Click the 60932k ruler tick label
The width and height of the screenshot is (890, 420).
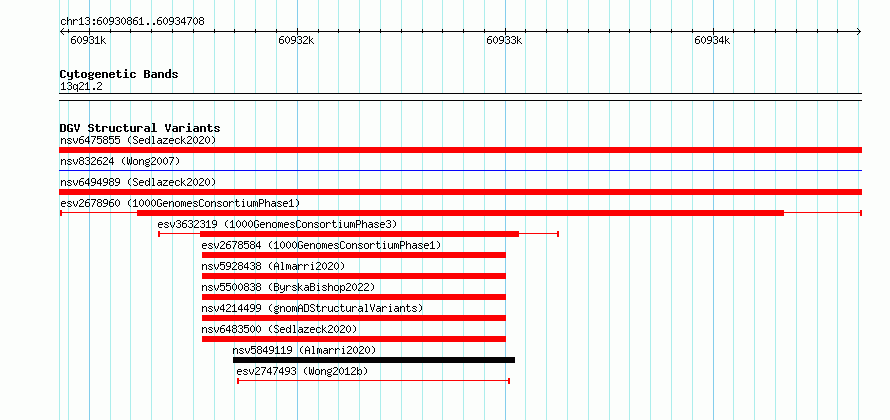(296, 40)
